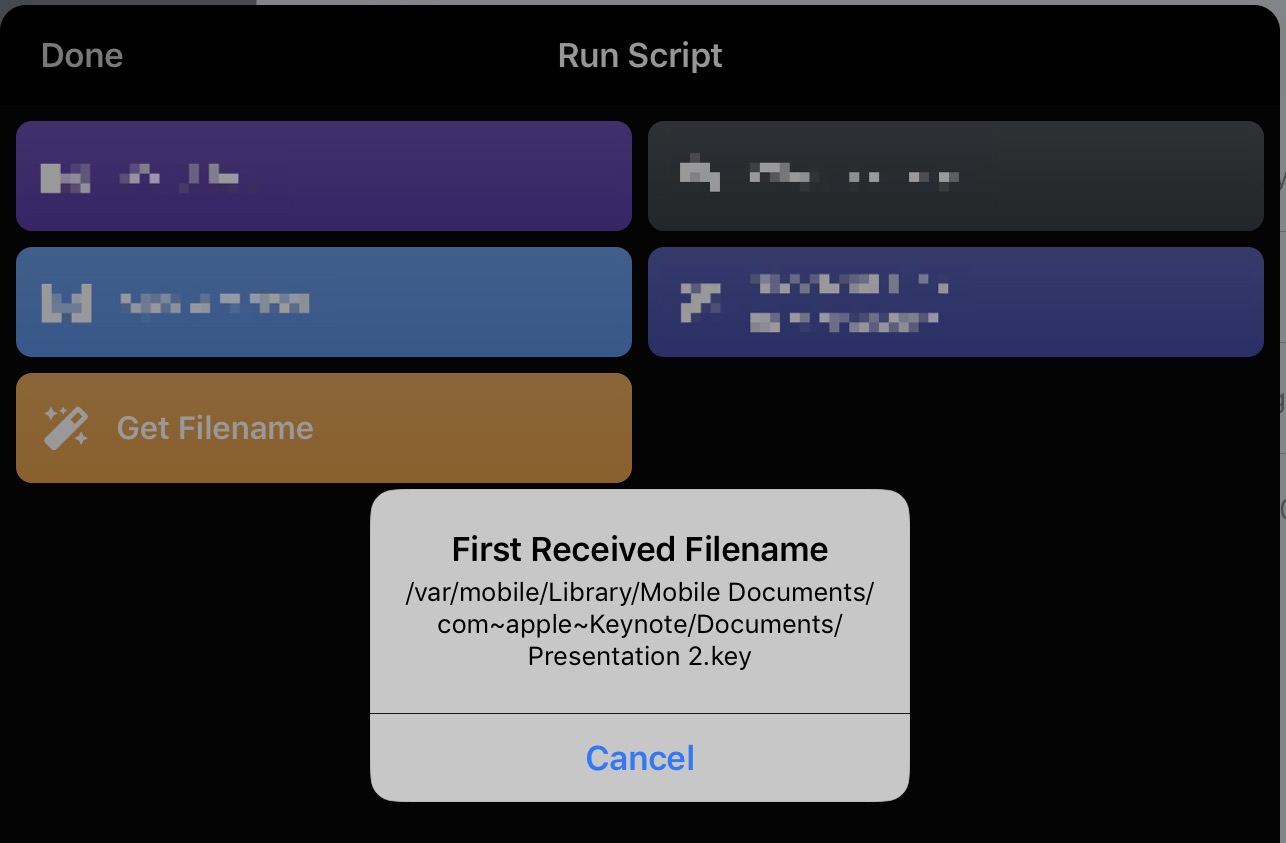Image resolution: width=1286 pixels, height=843 pixels.
Task: Open the purple shortcut tile's blurred label
Action: (x=180, y=177)
